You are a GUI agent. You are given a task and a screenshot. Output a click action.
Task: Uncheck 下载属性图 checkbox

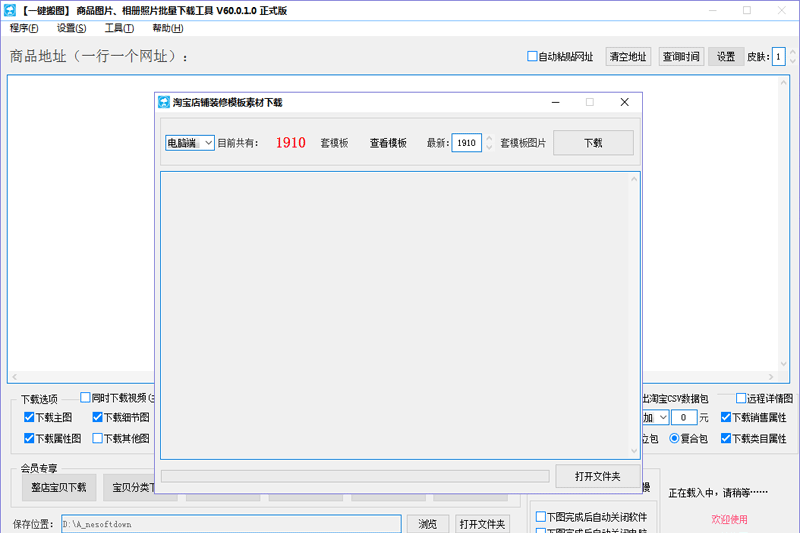29,438
